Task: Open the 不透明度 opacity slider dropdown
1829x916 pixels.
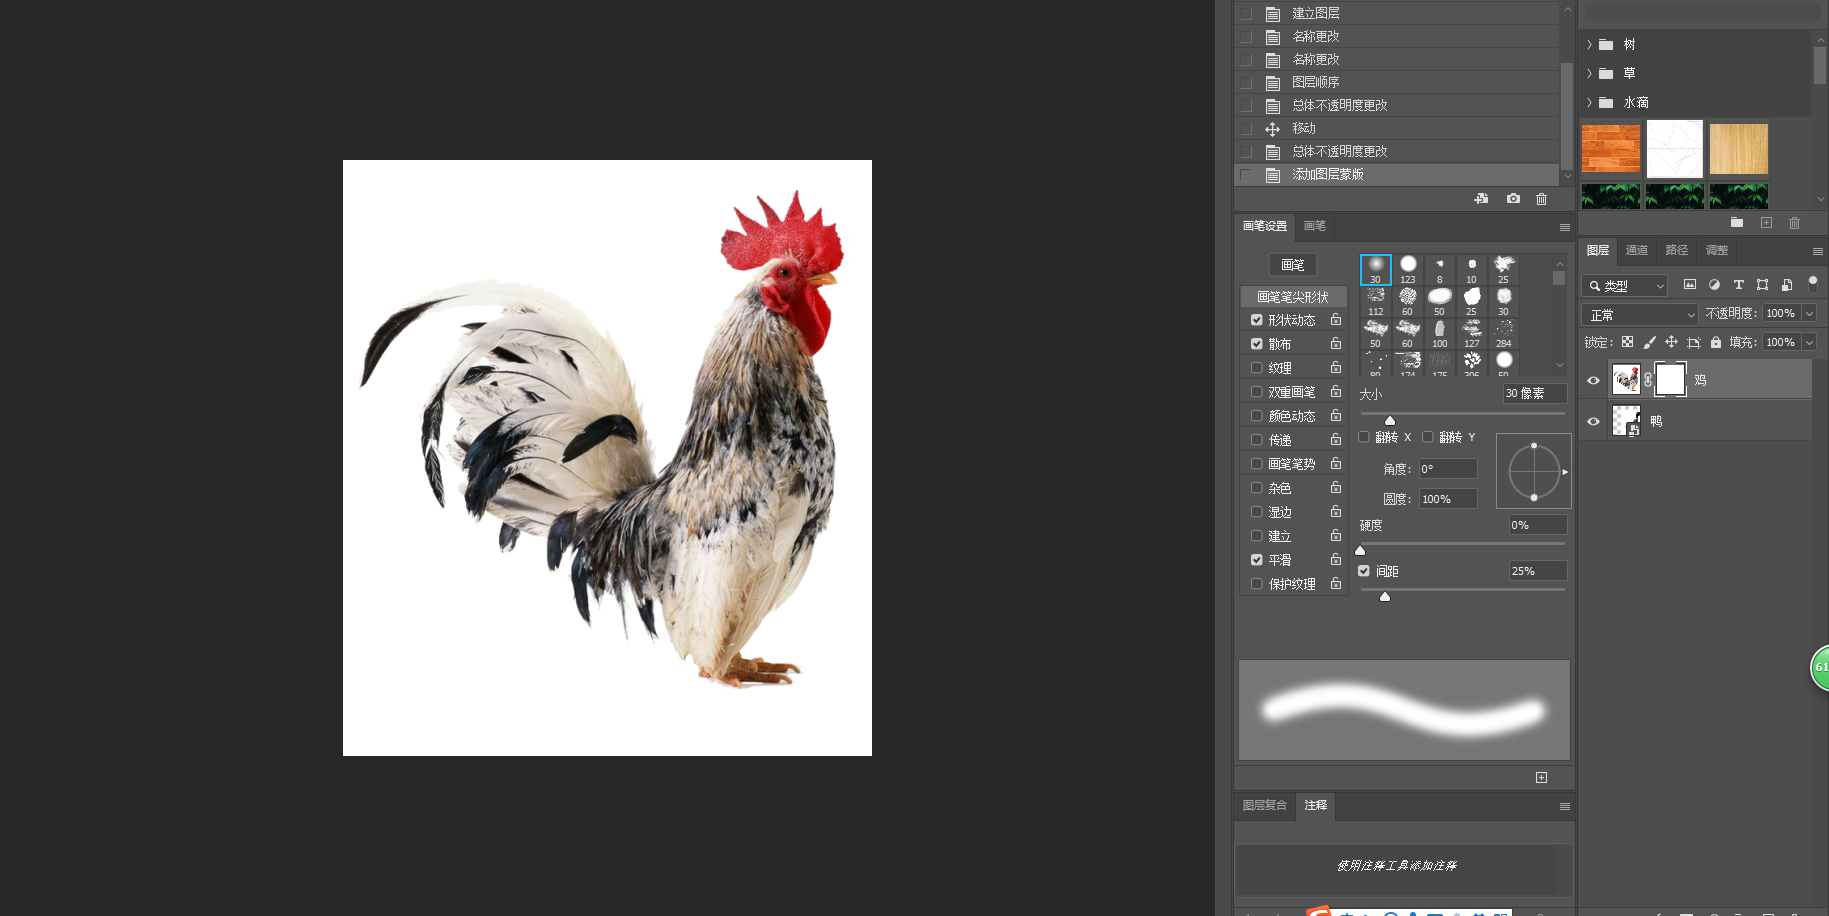Action: coord(1809,313)
